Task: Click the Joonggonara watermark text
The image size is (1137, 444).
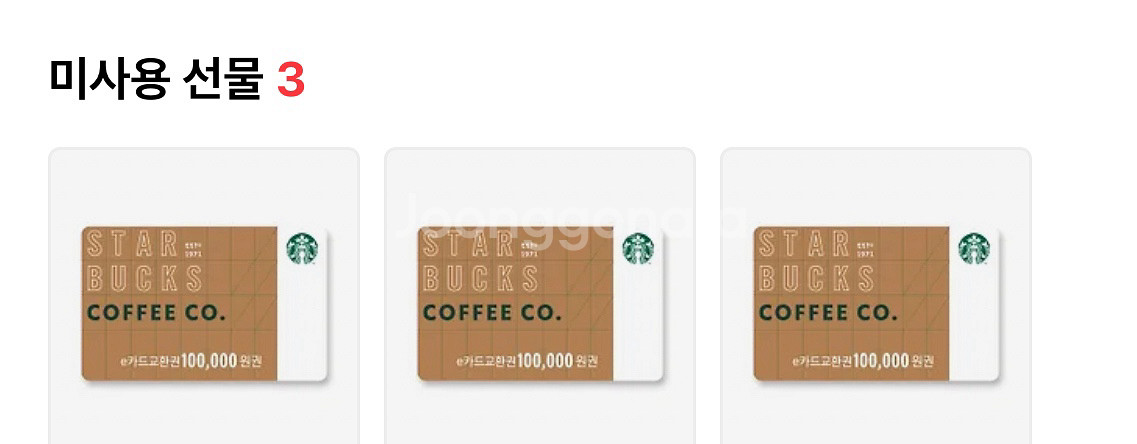Action: [573, 216]
